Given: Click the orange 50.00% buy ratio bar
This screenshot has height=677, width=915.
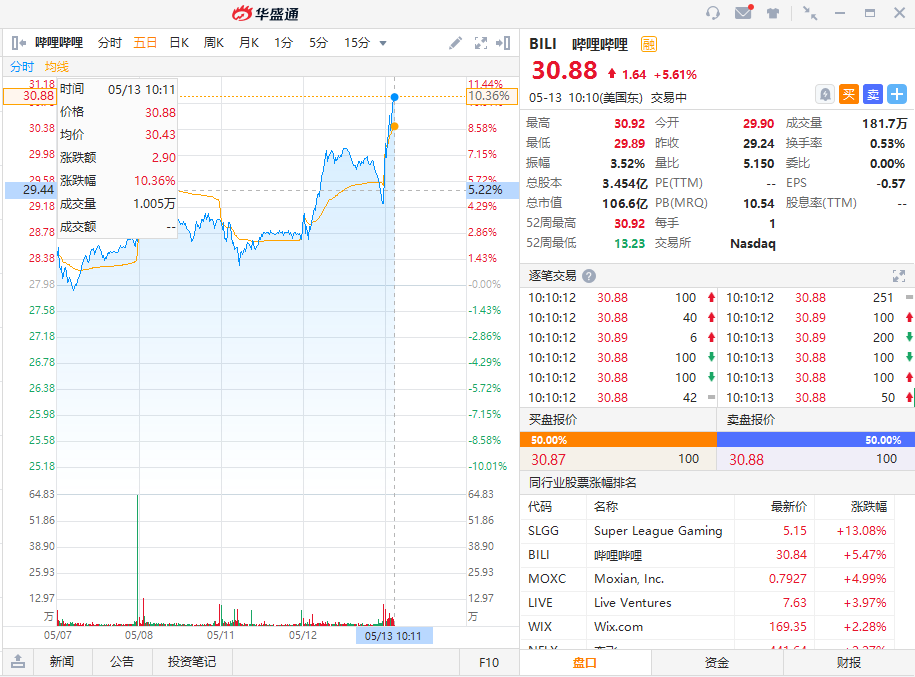Looking at the screenshot, I should (x=618, y=439).
